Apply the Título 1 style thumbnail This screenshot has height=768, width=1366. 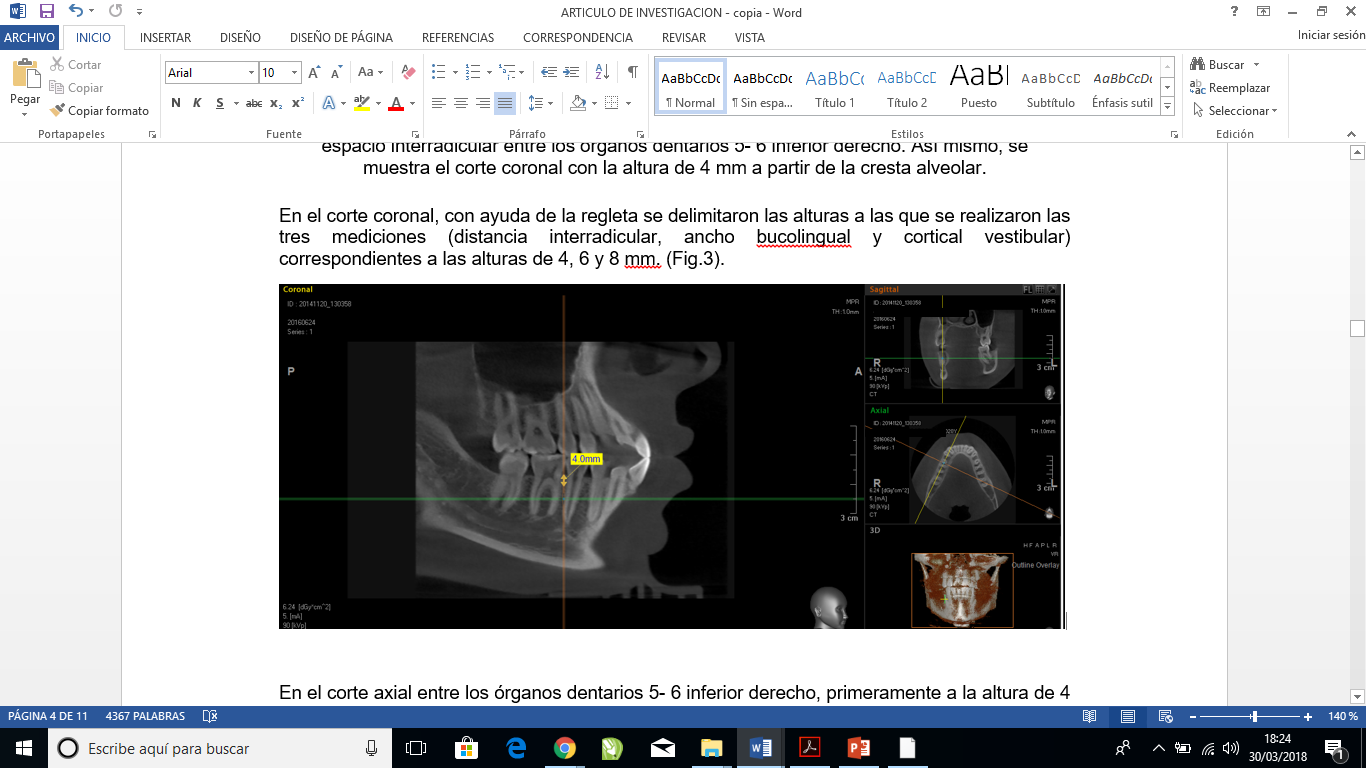pyautogui.click(x=835, y=89)
